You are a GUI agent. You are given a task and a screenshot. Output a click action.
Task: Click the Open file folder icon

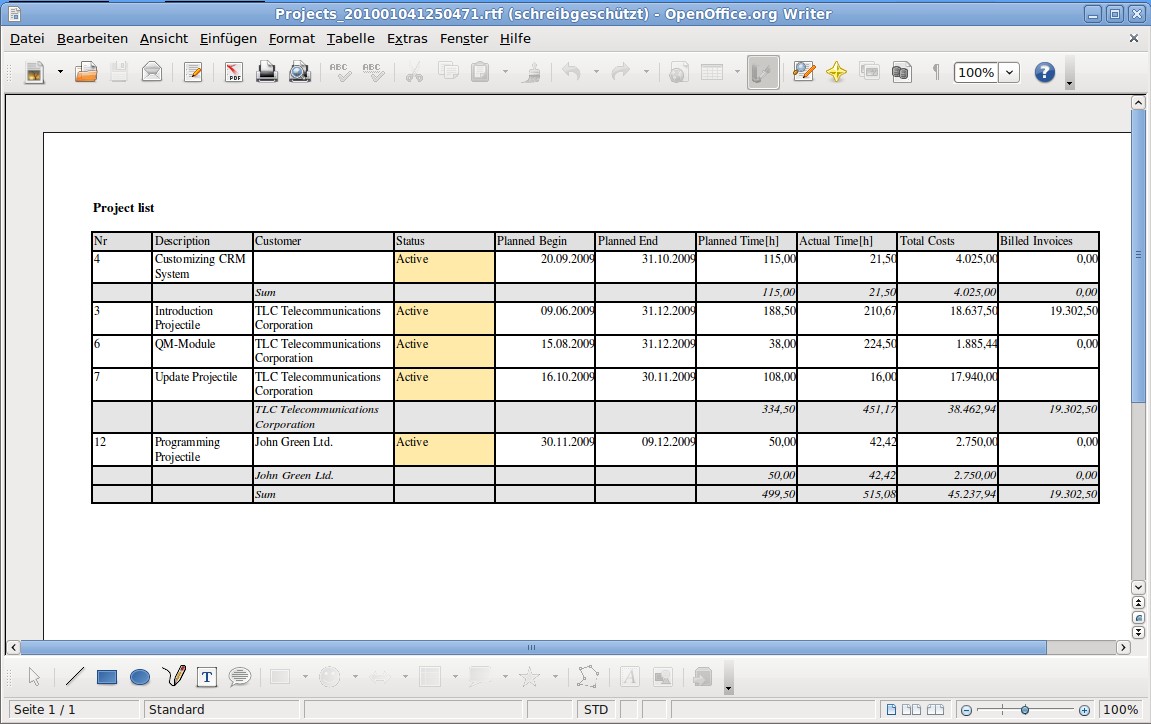click(86, 72)
